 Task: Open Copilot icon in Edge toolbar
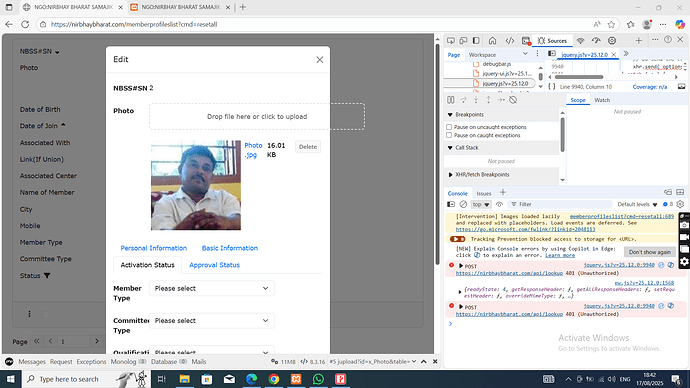click(x=680, y=24)
